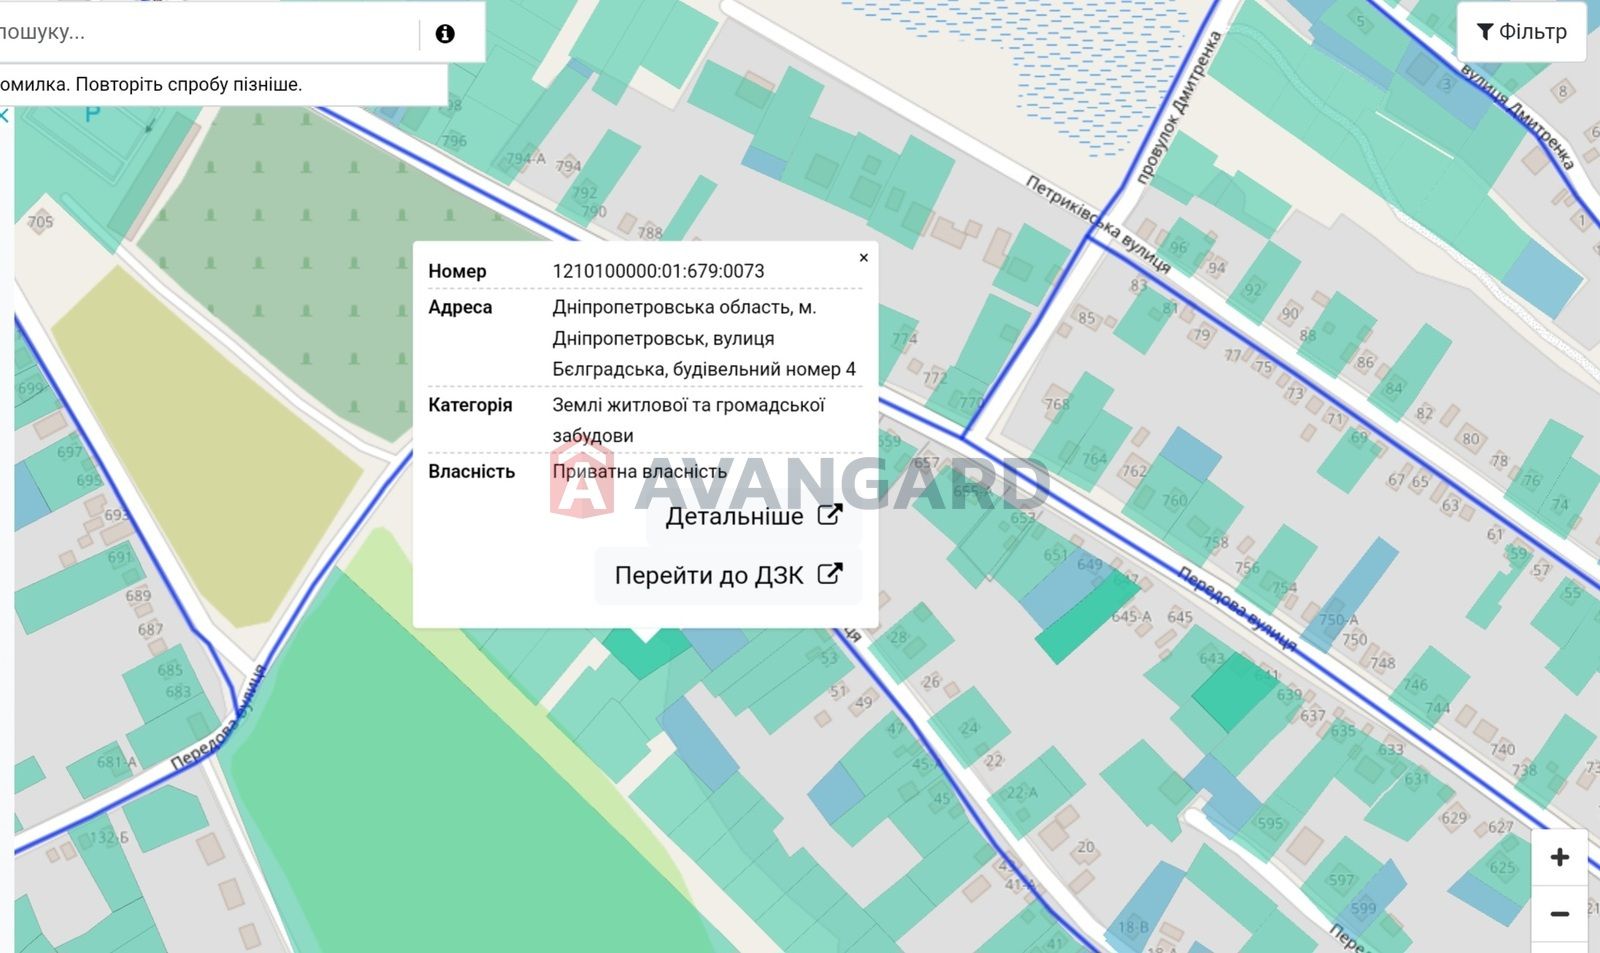Click house number 132-Б on the map
Viewport: 1600px width, 953px height.
tap(109, 837)
